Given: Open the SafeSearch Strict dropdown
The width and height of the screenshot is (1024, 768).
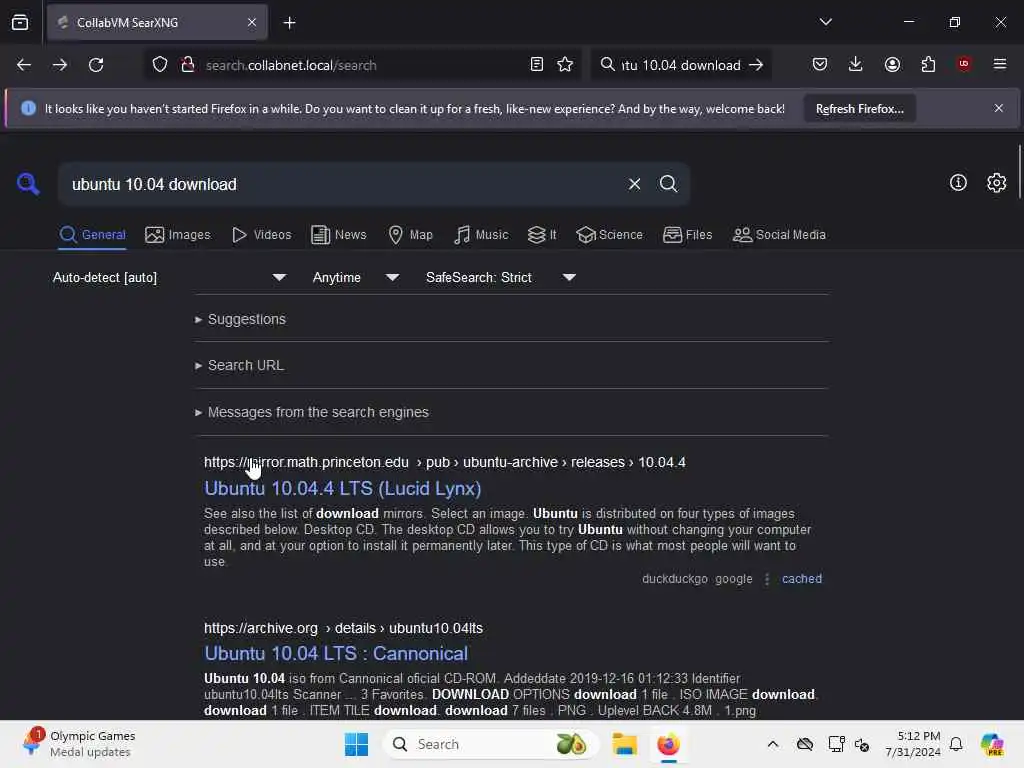Looking at the screenshot, I should click(x=501, y=278).
